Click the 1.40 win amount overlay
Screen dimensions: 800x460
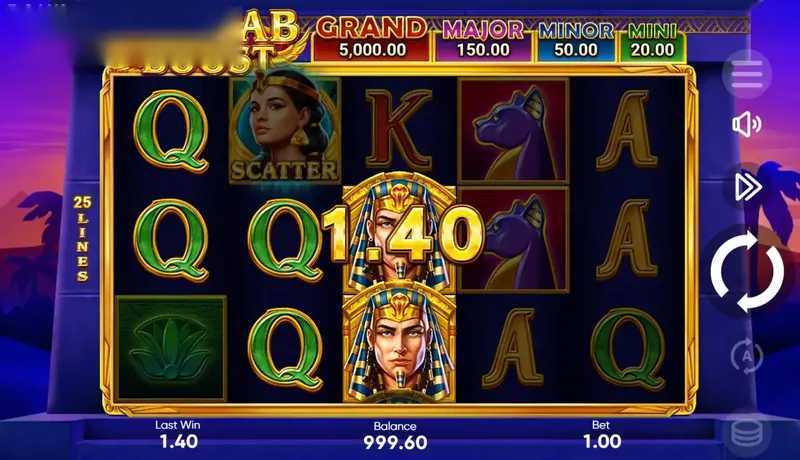click(403, 234)
